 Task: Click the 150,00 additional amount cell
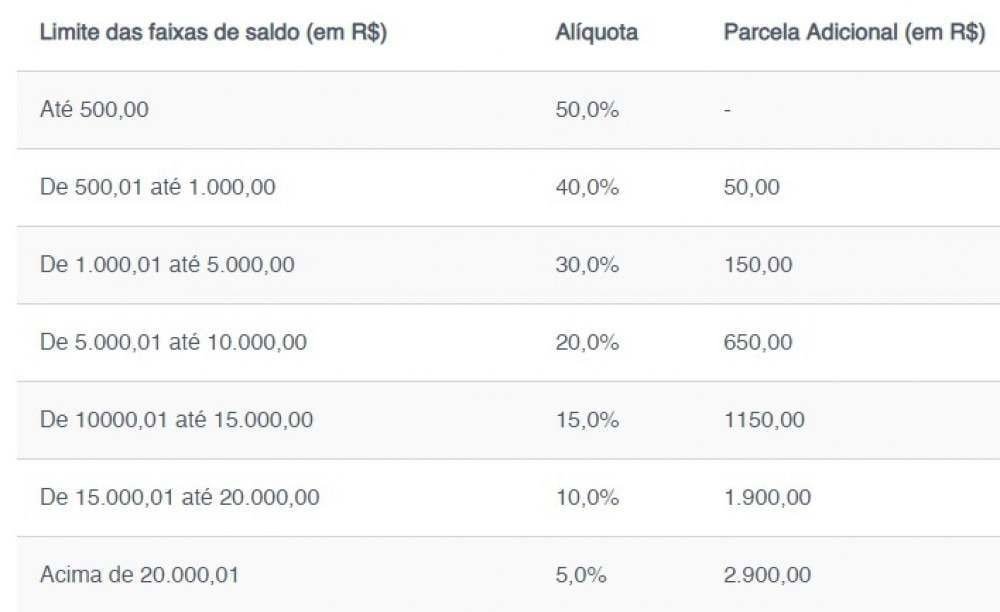[758, 265]
